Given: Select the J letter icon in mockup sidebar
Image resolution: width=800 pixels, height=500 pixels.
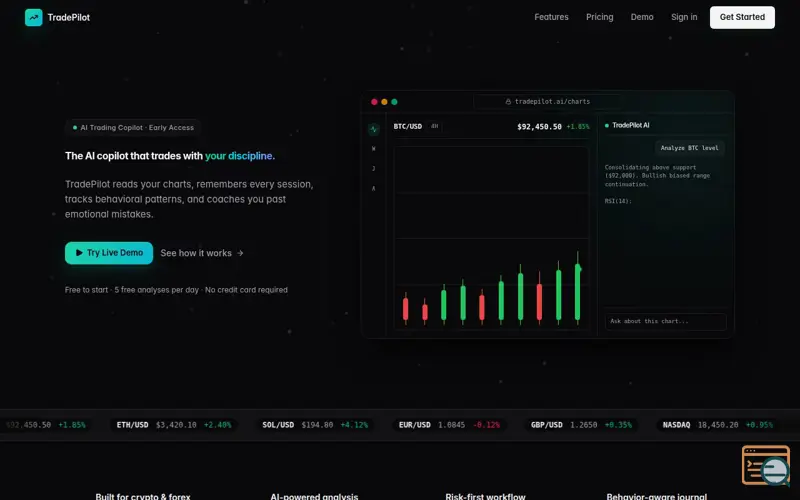Looking at the screenshot, I should (x=373, y=168).
